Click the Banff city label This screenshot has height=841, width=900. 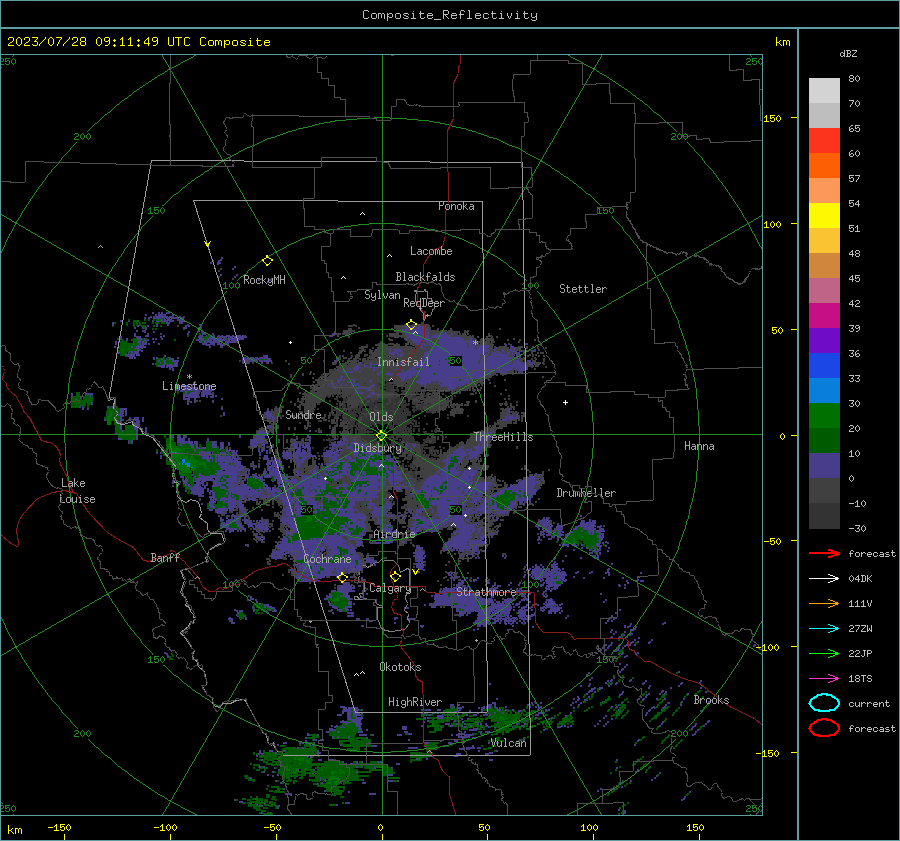[165, 557]
